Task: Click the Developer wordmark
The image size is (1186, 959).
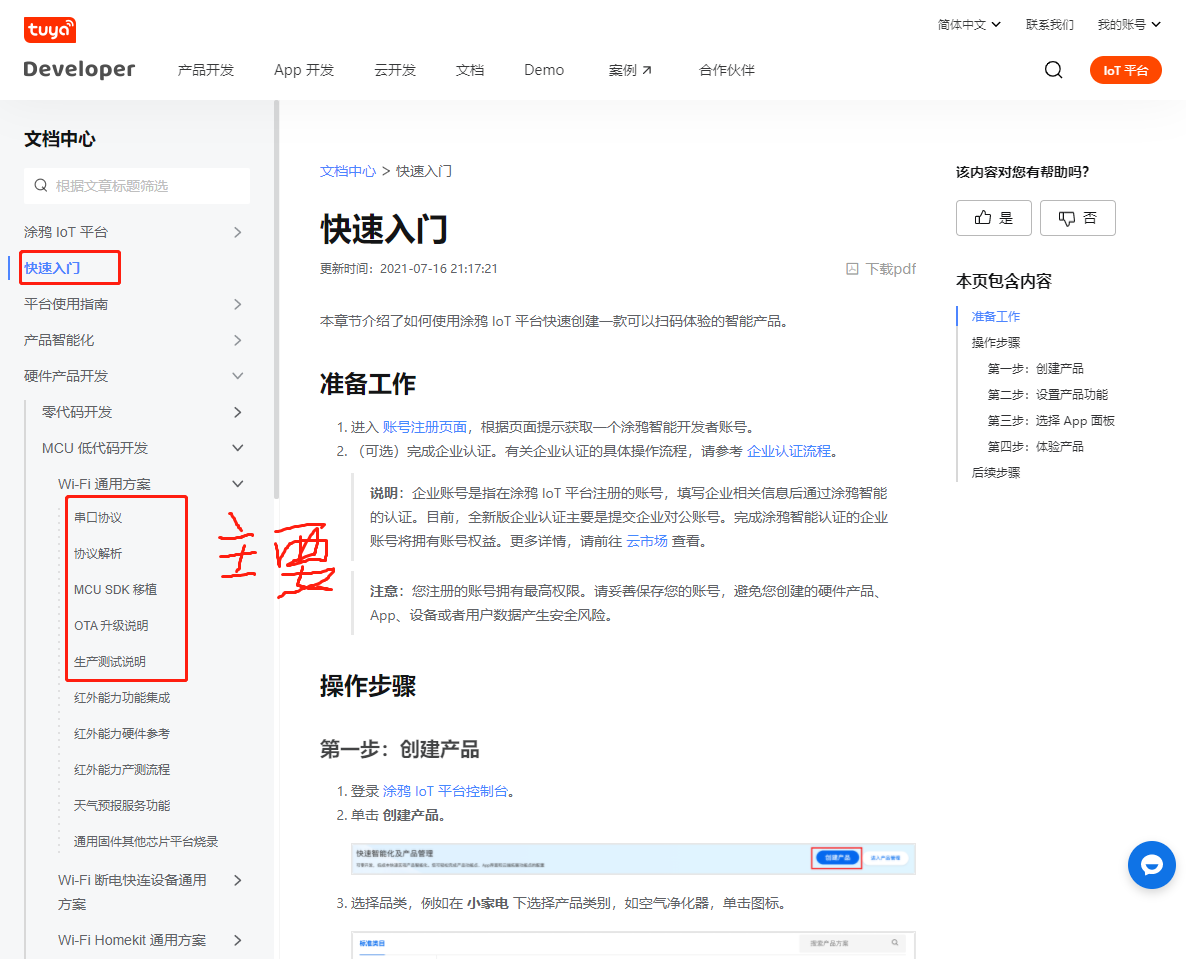Action: 79,69
